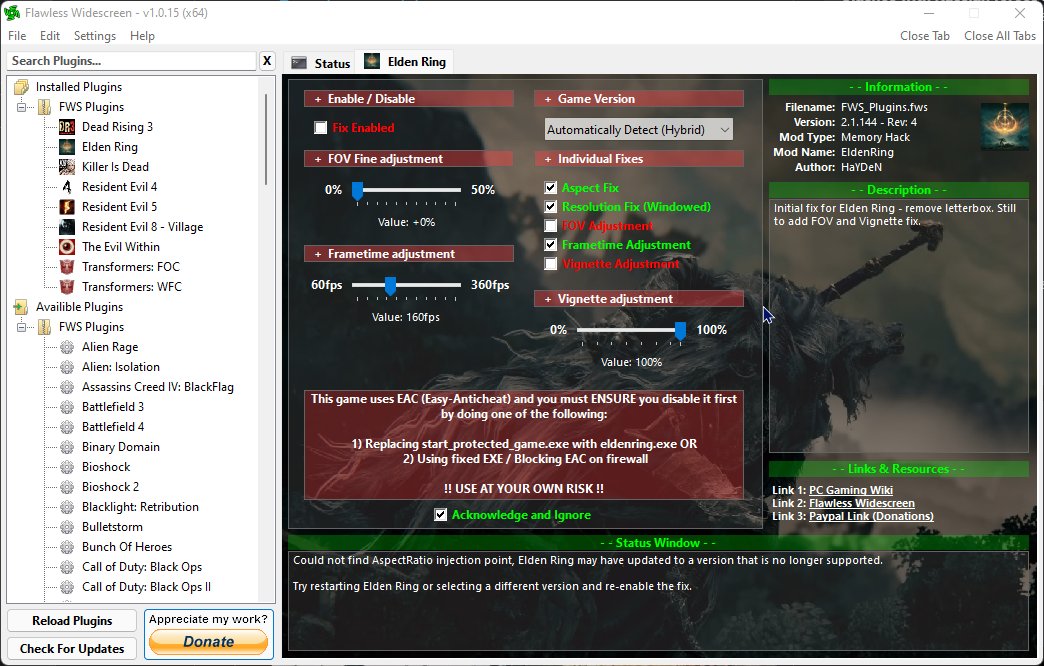1044x666 pixels.
Task: Clear plugin search with X button
Action: (266, 61)
